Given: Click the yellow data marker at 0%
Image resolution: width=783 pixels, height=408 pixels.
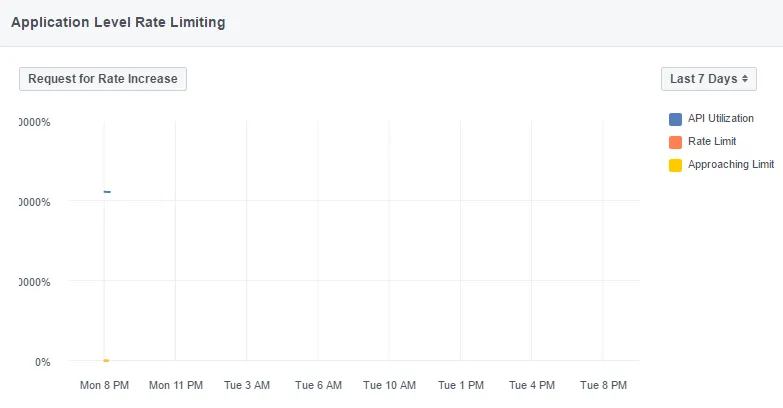Looking at the screenshot, I should pyautogui.click(x=105, y=360).
